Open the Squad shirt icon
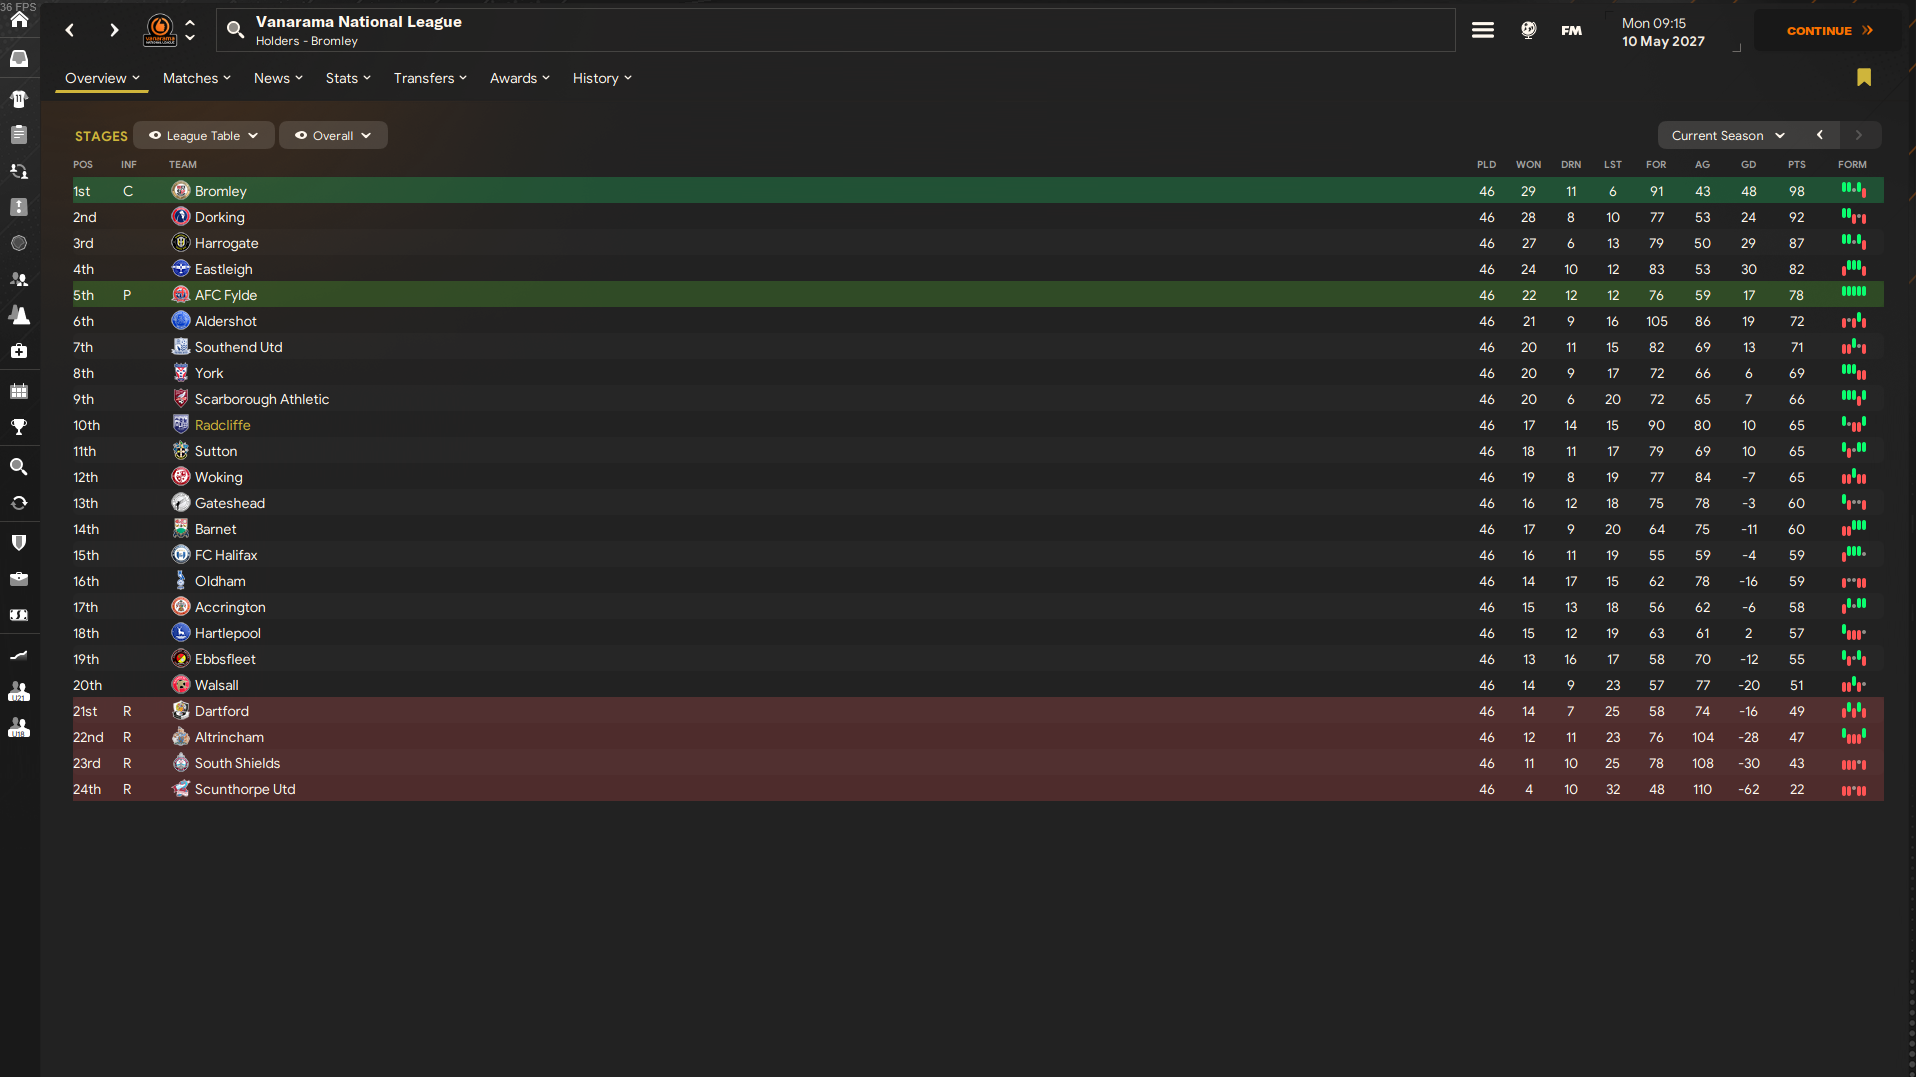 click(x=19, y=98)
